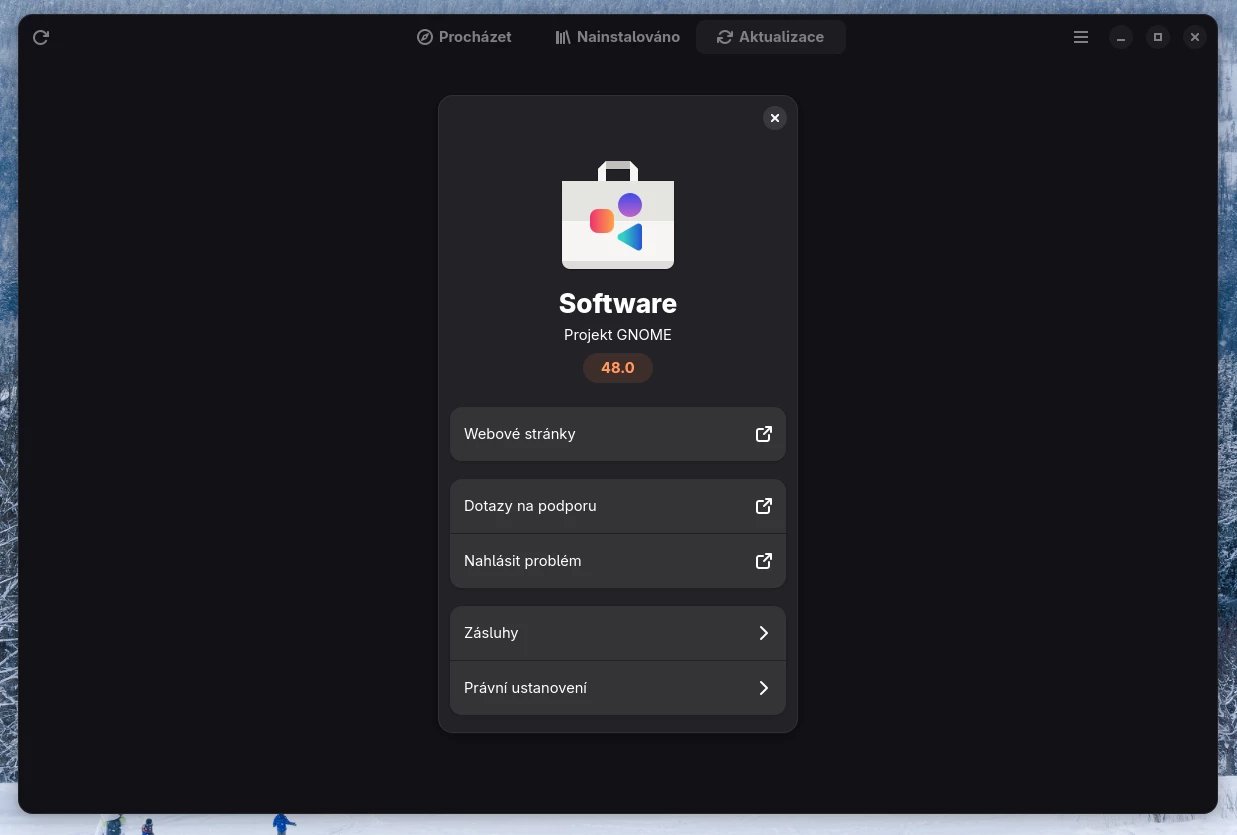The image size is (1237, 835).
Task: Open Dotazy na podporu row
Action: click(x=618, y=506)
